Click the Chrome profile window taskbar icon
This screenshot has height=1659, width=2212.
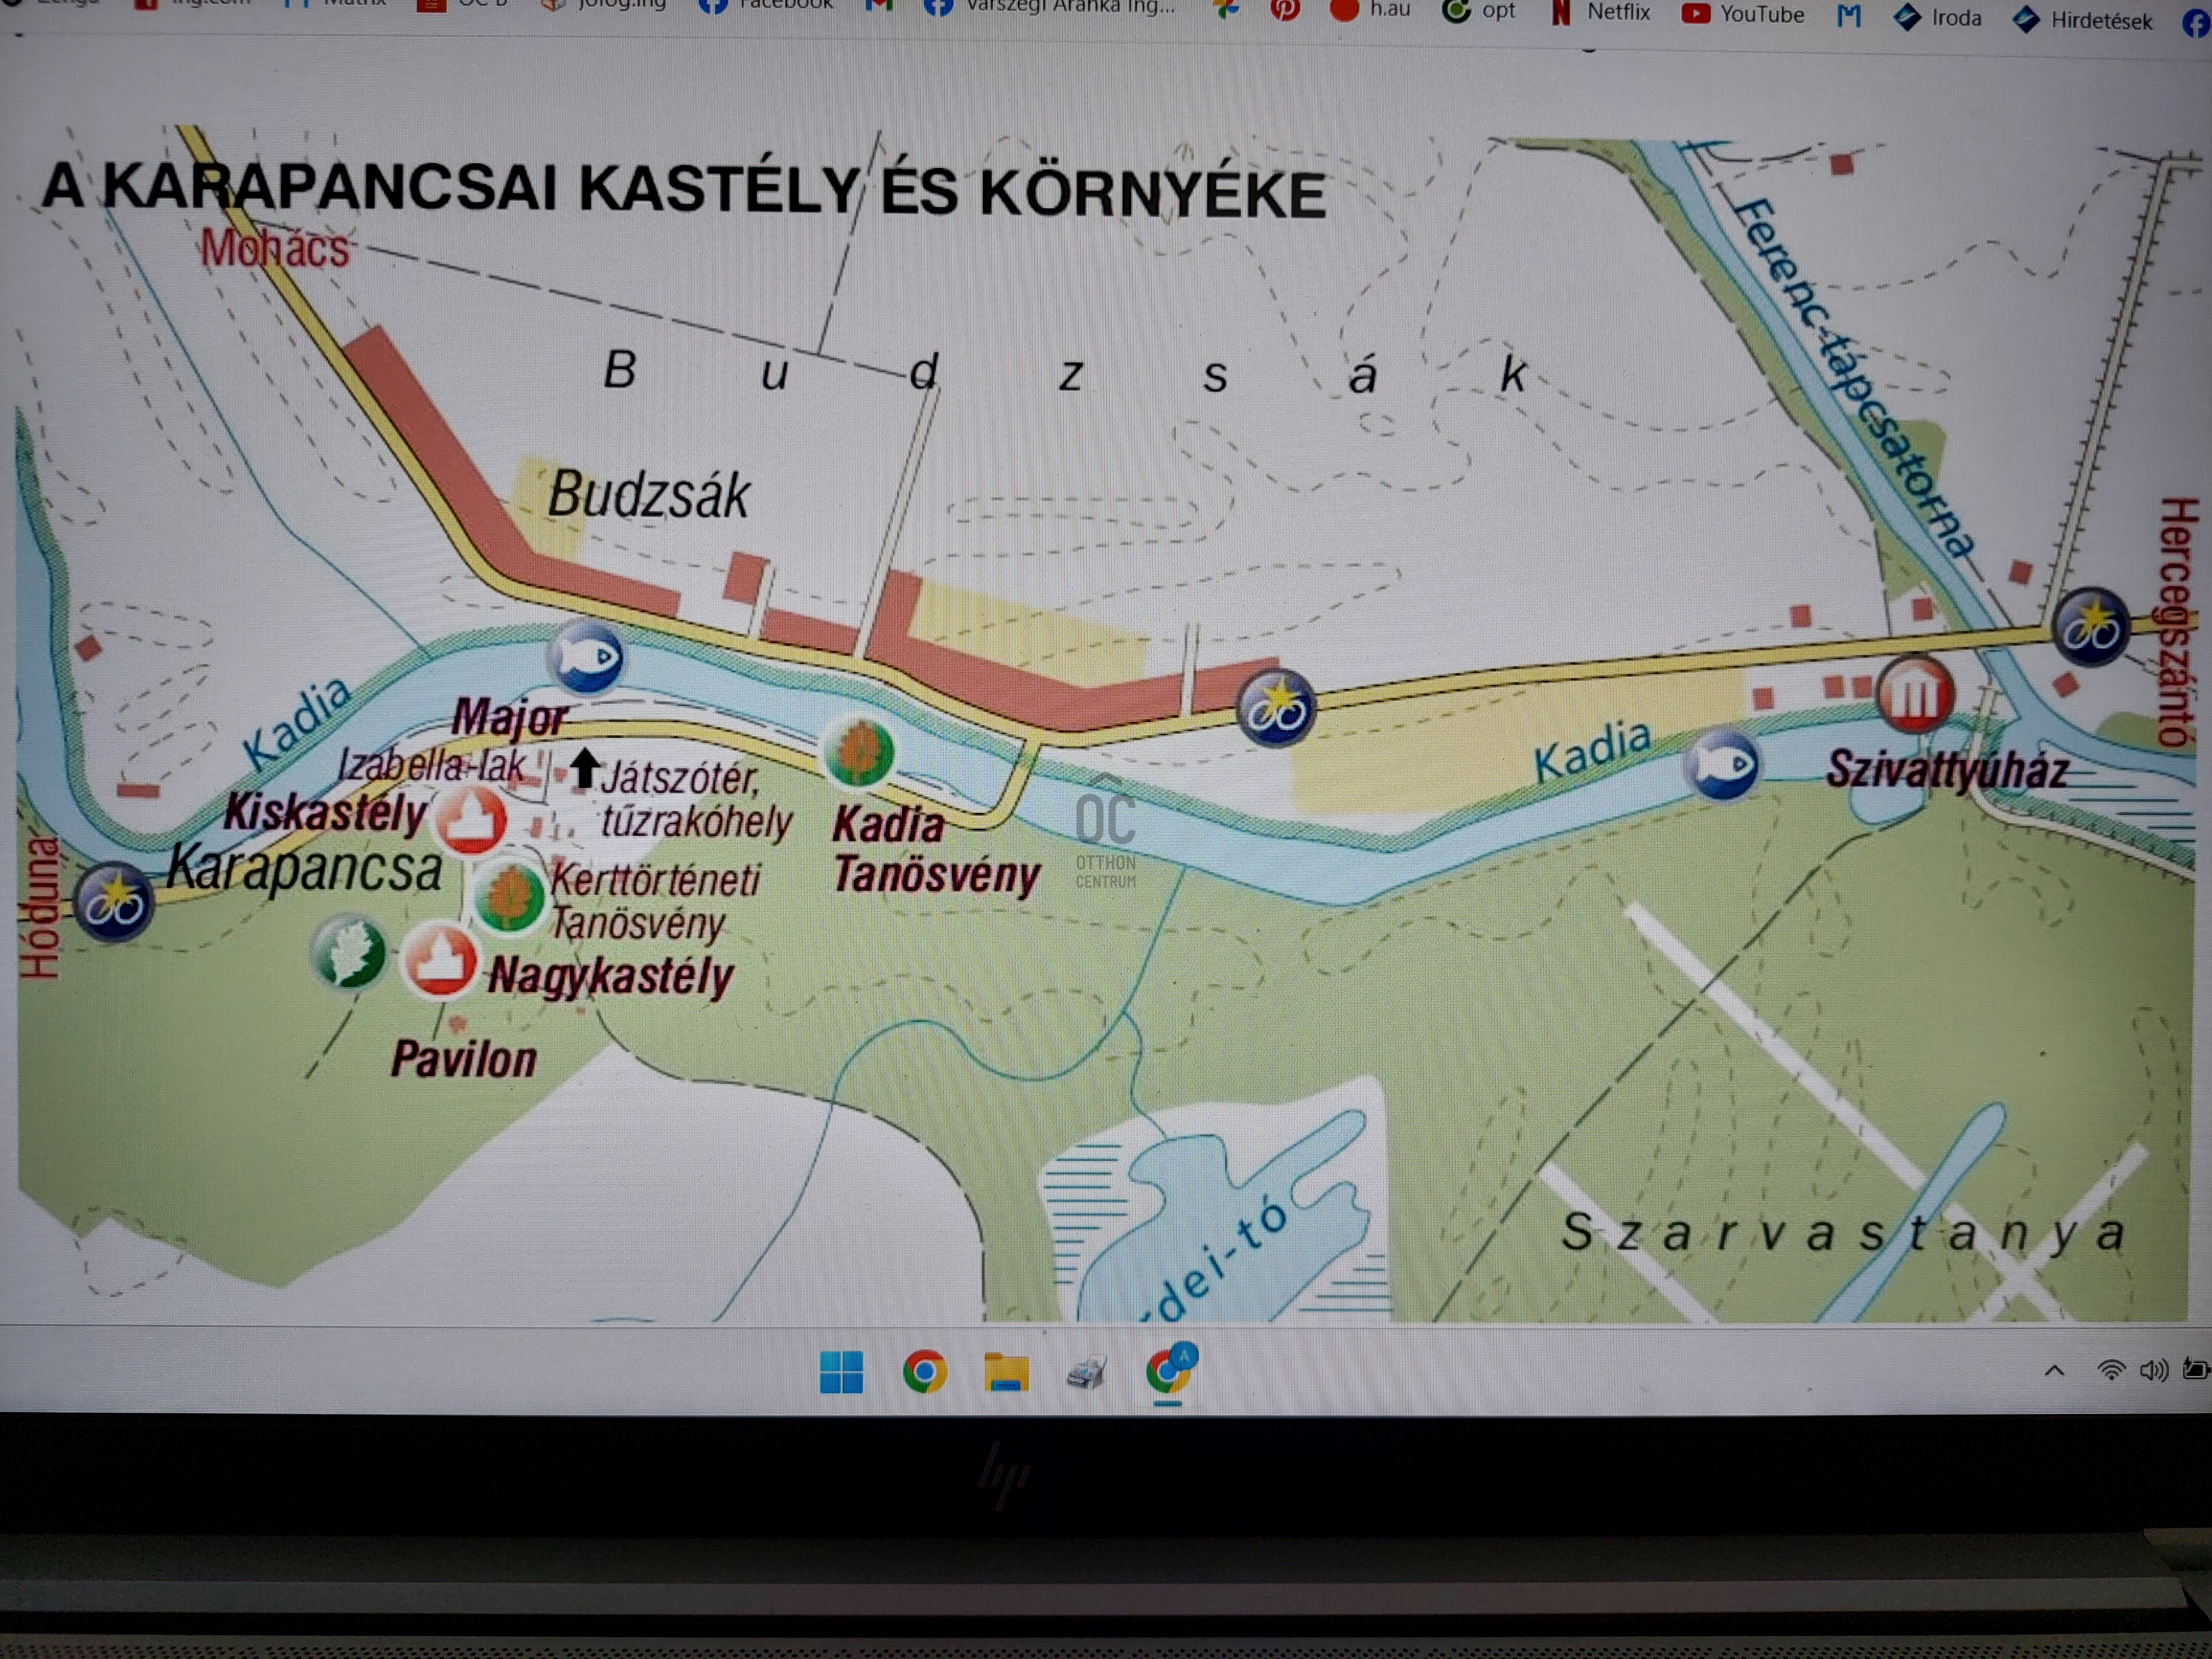click(x=1168, y=1371)
